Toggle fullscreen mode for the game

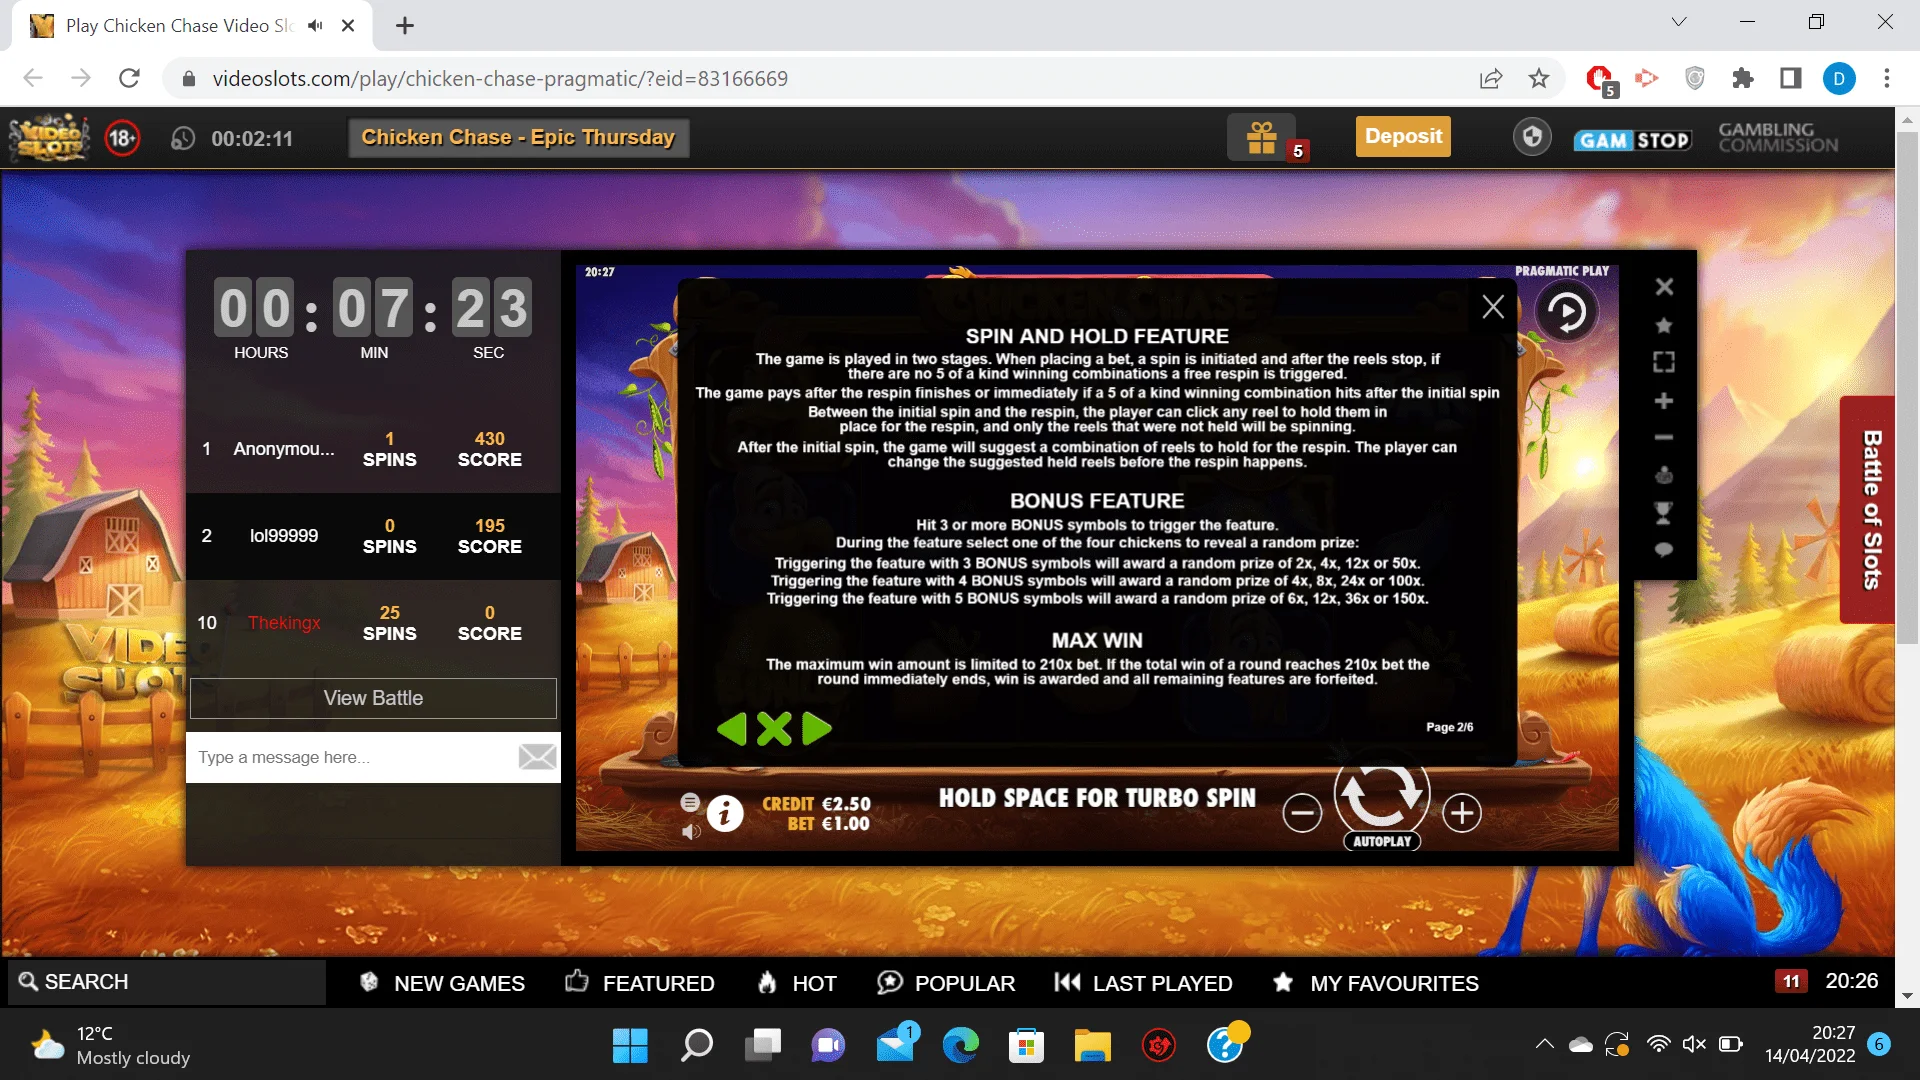(1664, 362)
